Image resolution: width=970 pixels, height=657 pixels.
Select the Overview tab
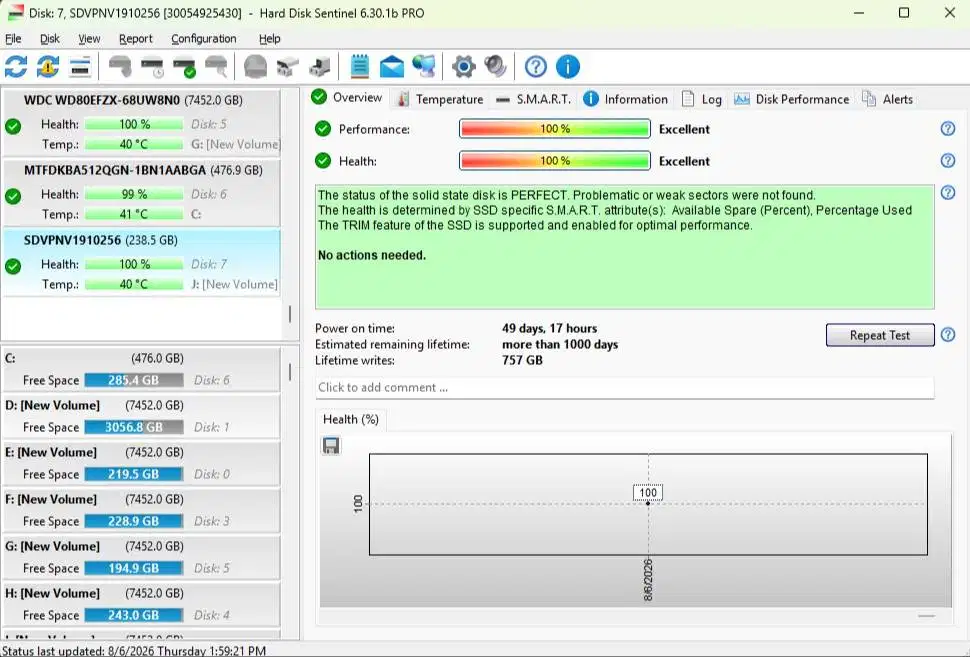pos(347,98)
